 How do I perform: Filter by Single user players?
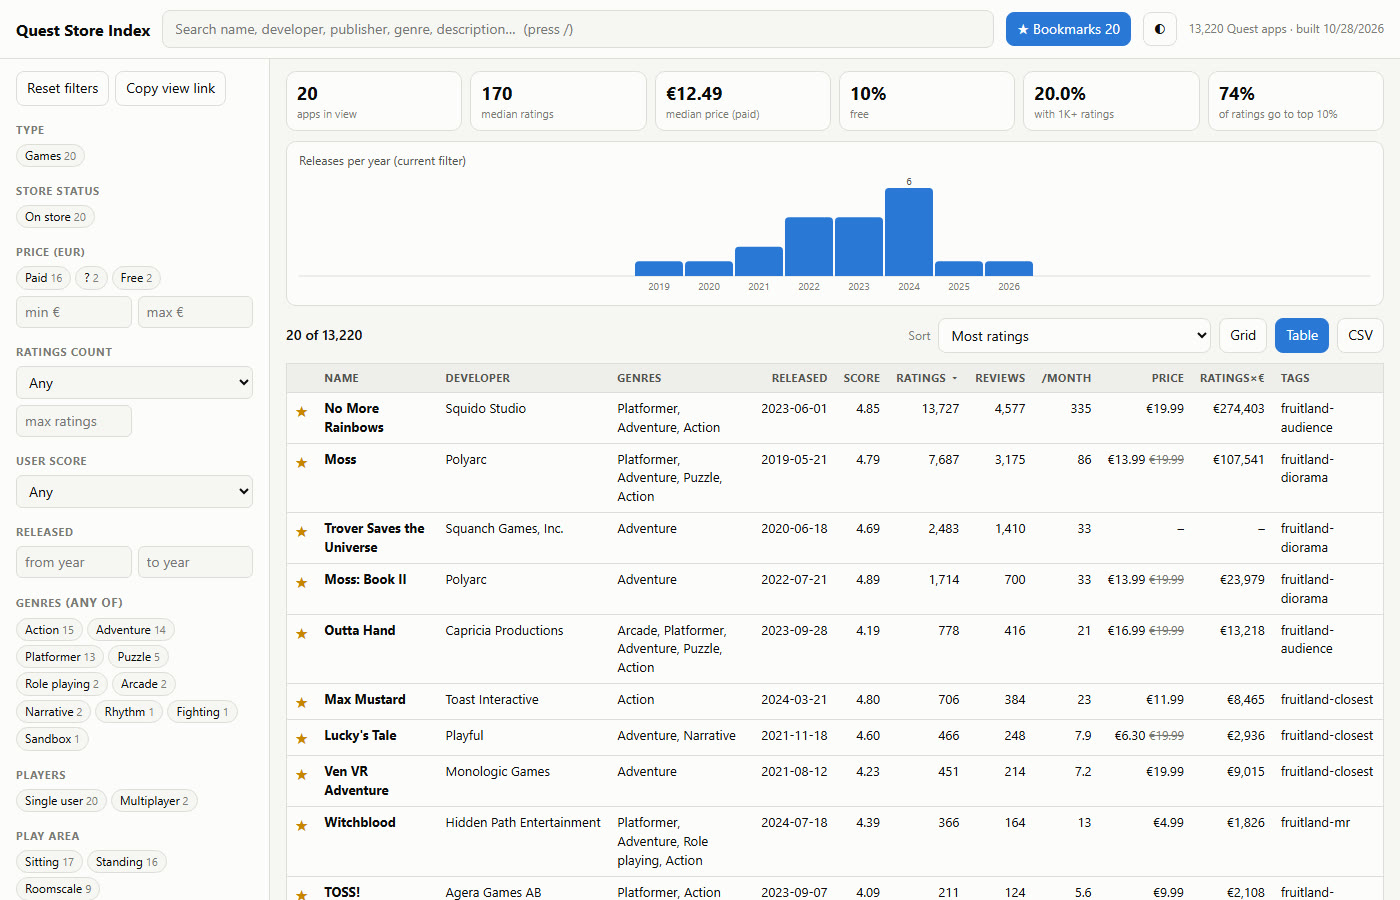[x=61, y=801]
